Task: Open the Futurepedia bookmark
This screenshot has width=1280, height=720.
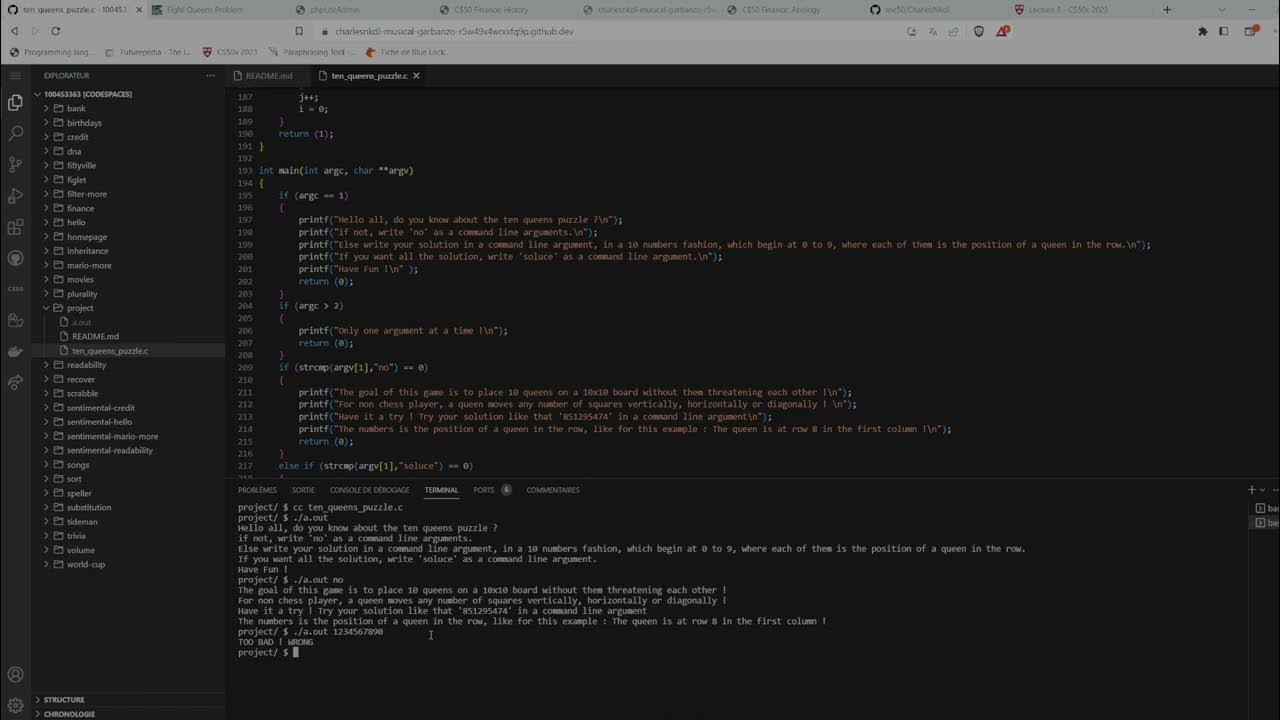Action: click(x=148, y=52)
